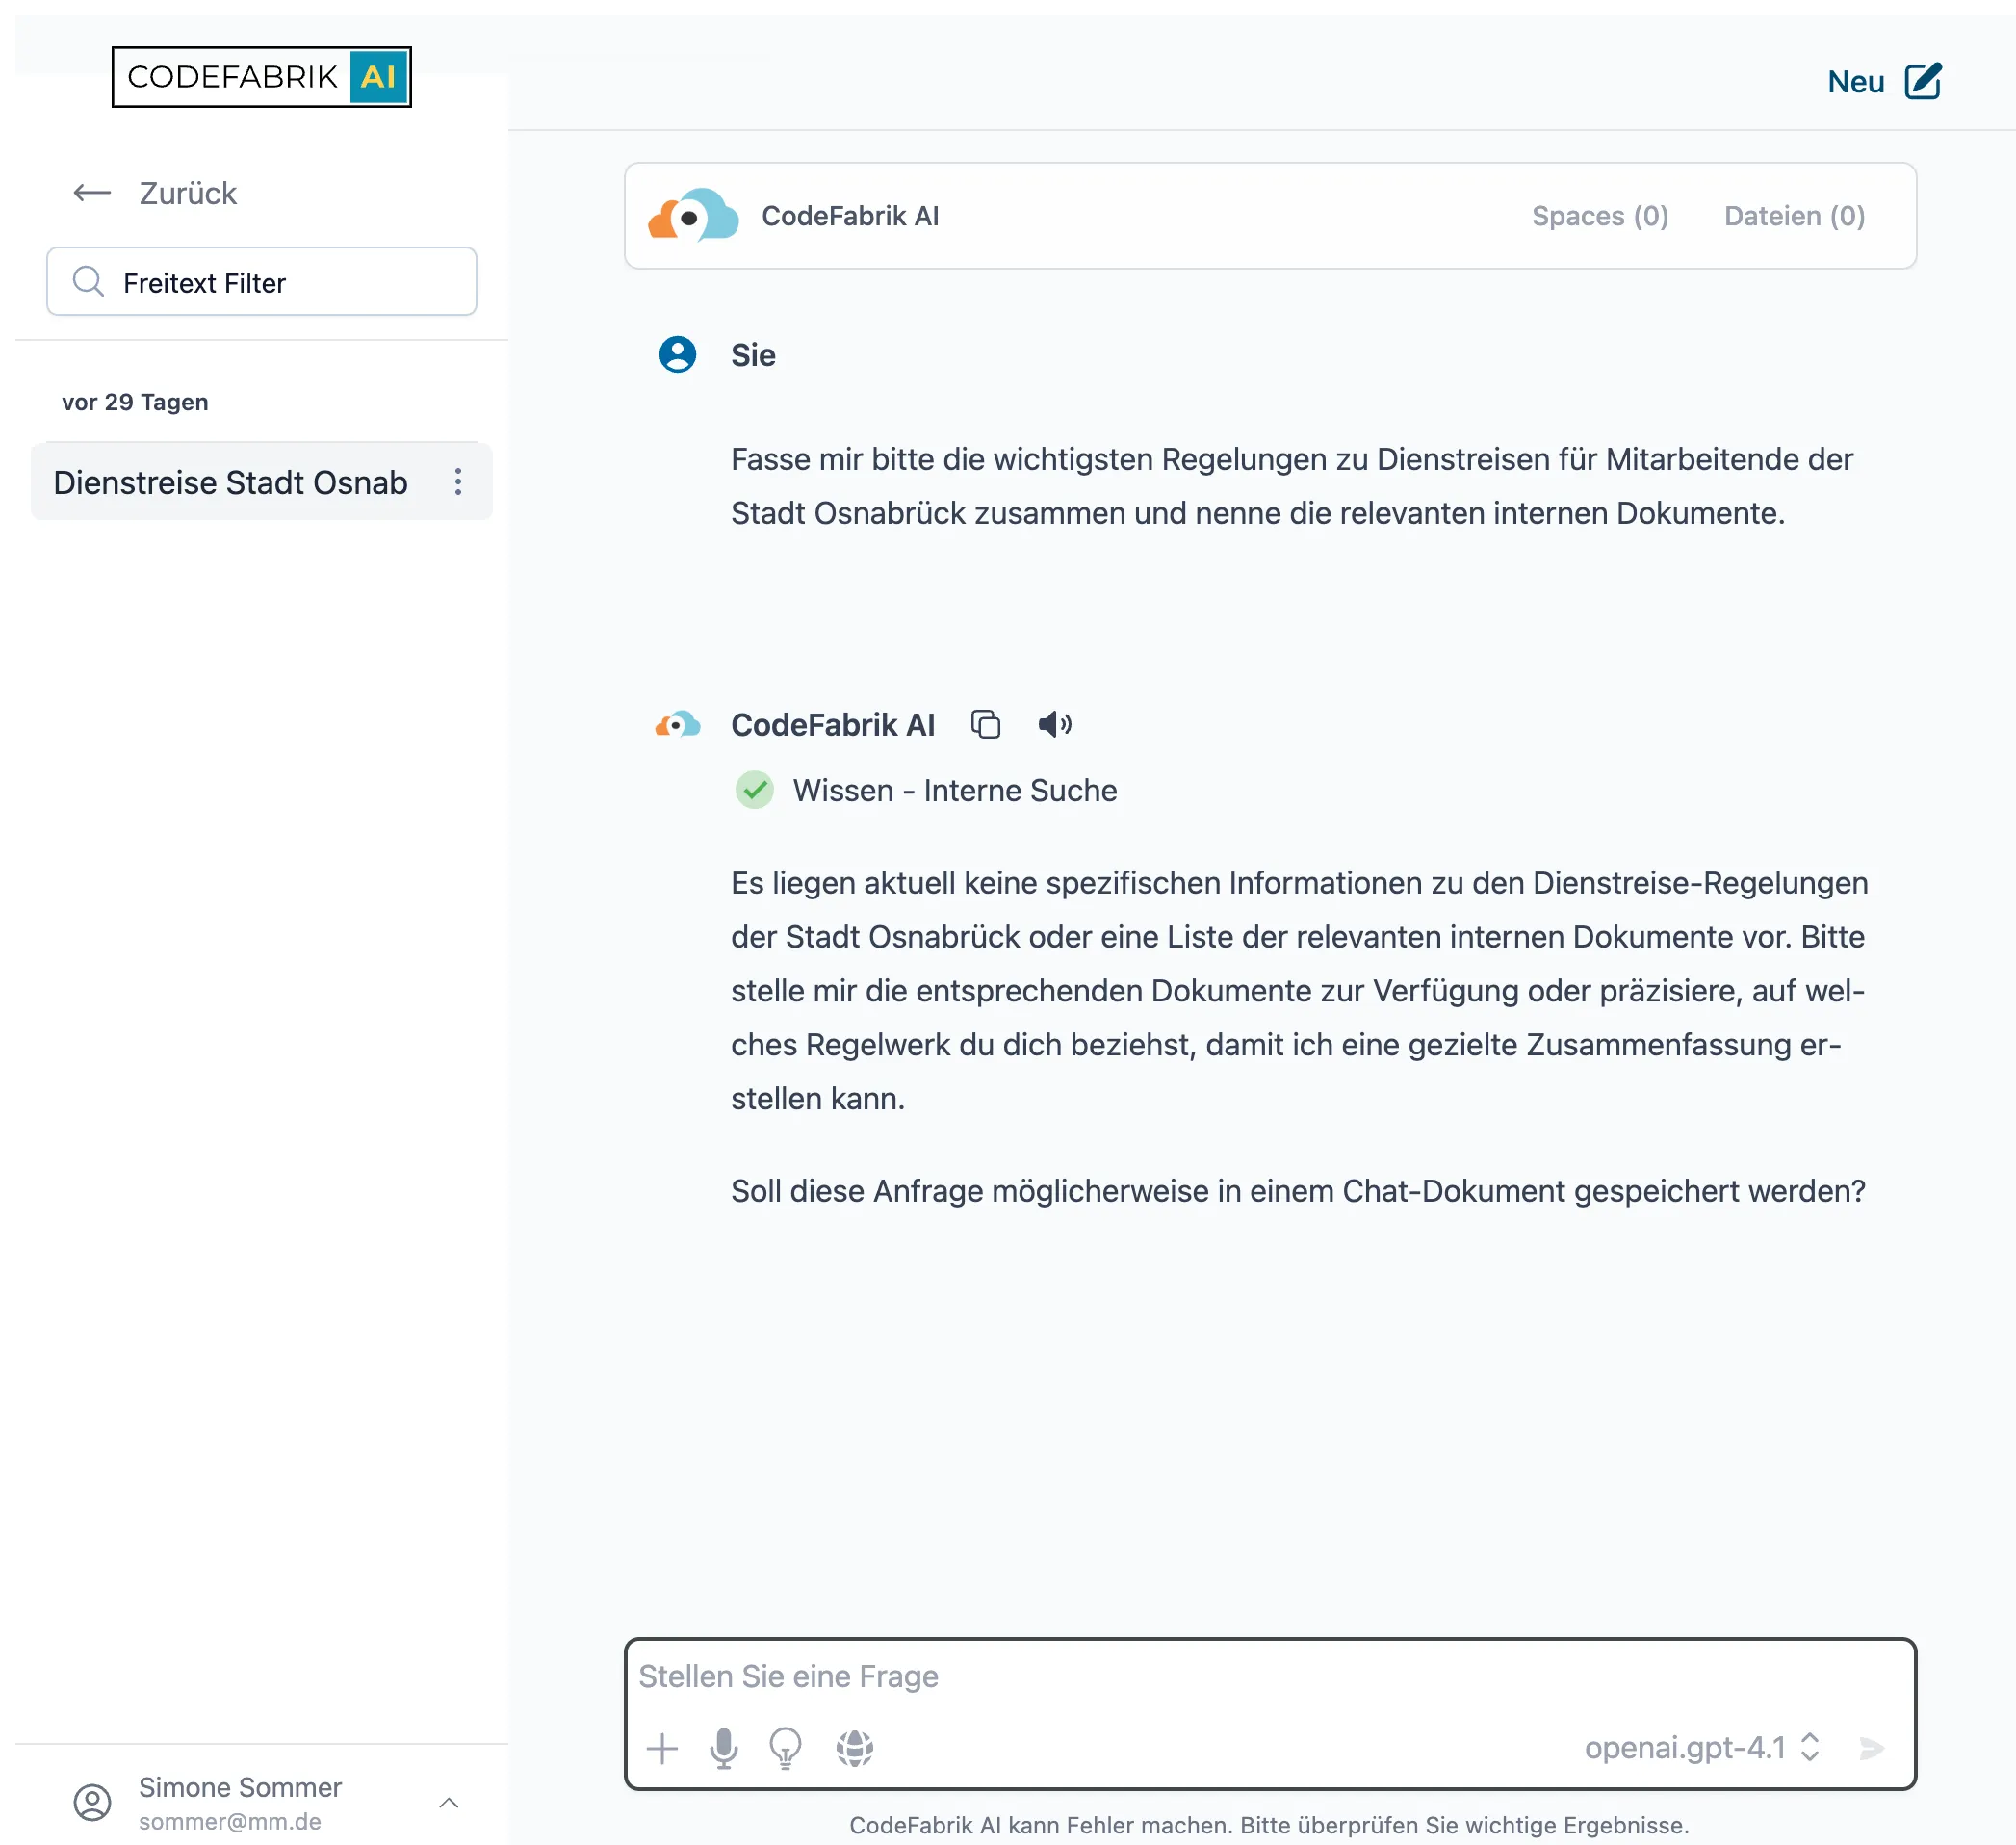Click the Sie user avatar icon
Image resolution: width=2016 pixels, height=1845 pixels.
(677, 354)
